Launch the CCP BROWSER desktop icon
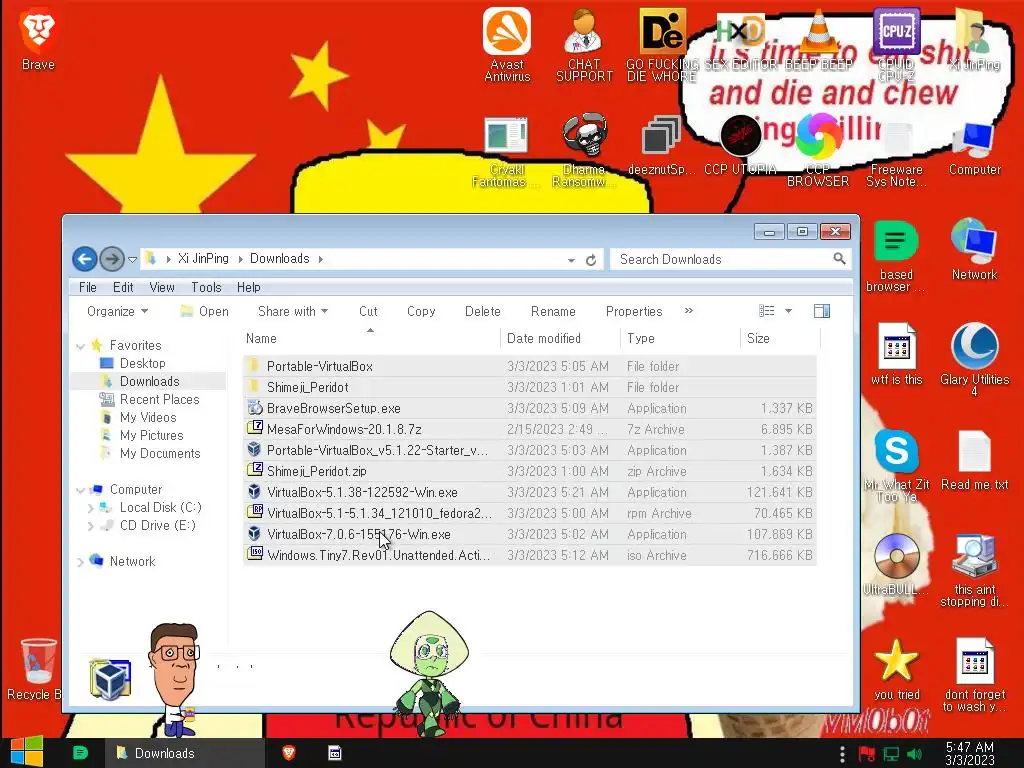Image resolution: width=1024 pixels, height=768 pixels. (818, 152)
